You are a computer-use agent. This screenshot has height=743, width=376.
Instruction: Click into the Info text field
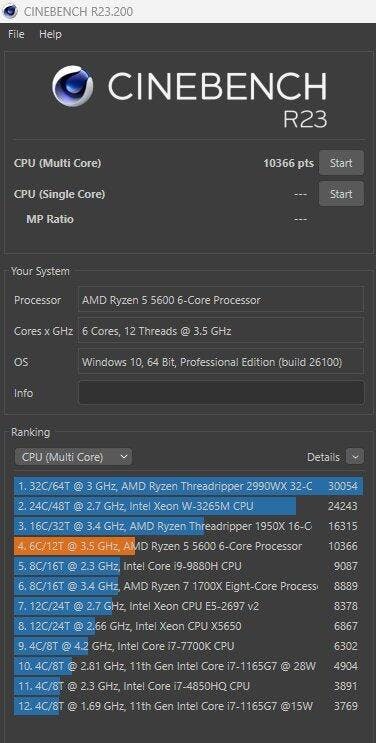[x=221, y=393]
